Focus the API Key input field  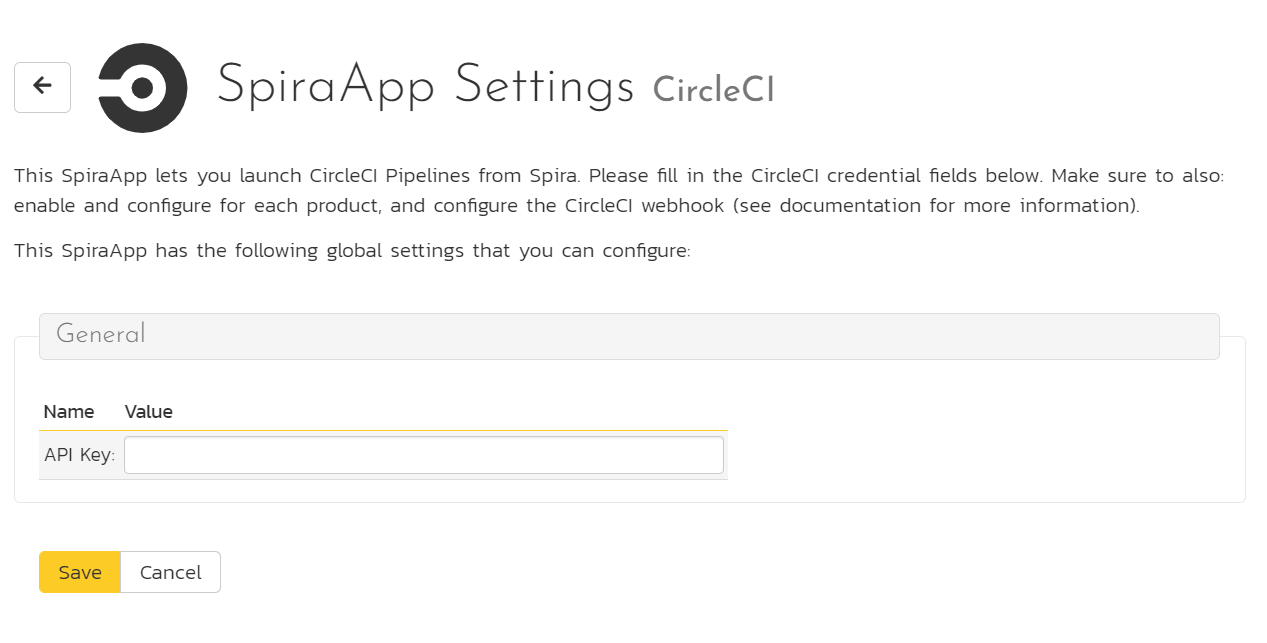(x=424, y=455)
